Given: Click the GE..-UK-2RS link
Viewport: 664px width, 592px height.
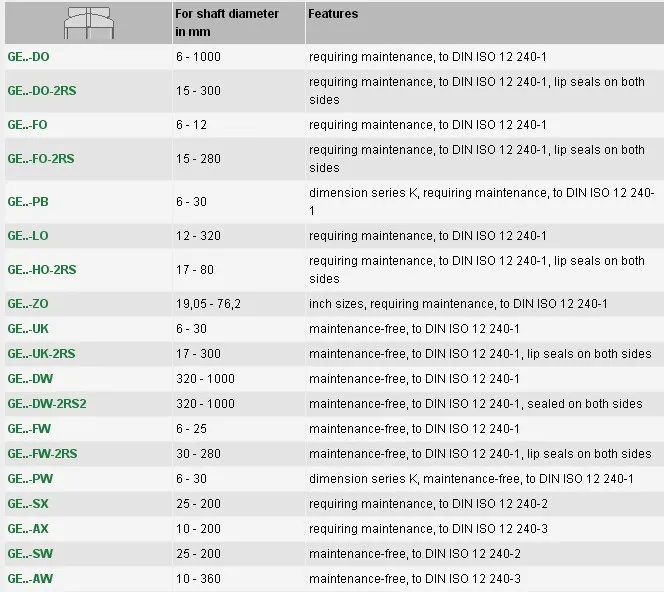Looking at the screenshot, I should coord(41,354).
